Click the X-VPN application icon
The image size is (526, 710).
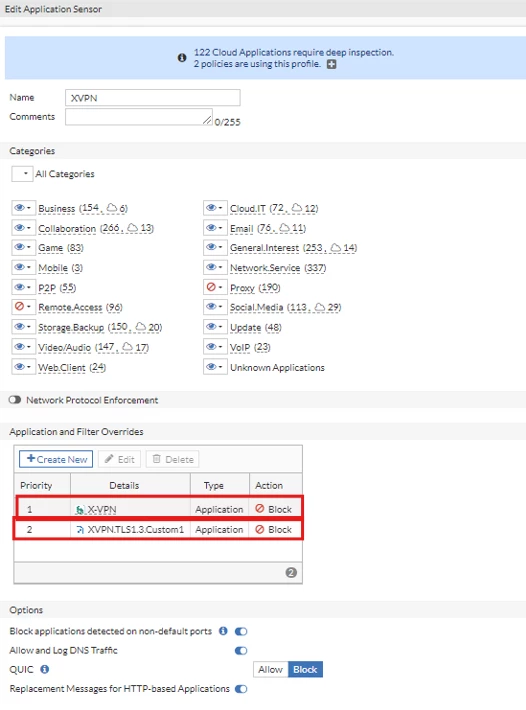pyautogui.click(x=80, y=510)
